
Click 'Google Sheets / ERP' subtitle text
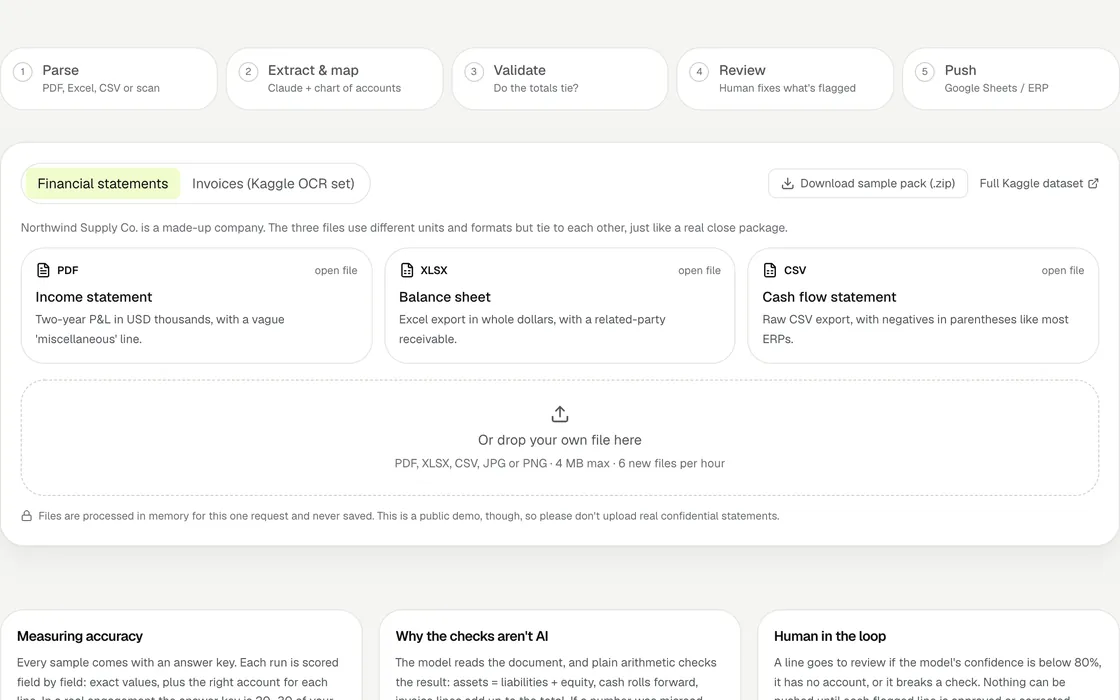[996, 88]
